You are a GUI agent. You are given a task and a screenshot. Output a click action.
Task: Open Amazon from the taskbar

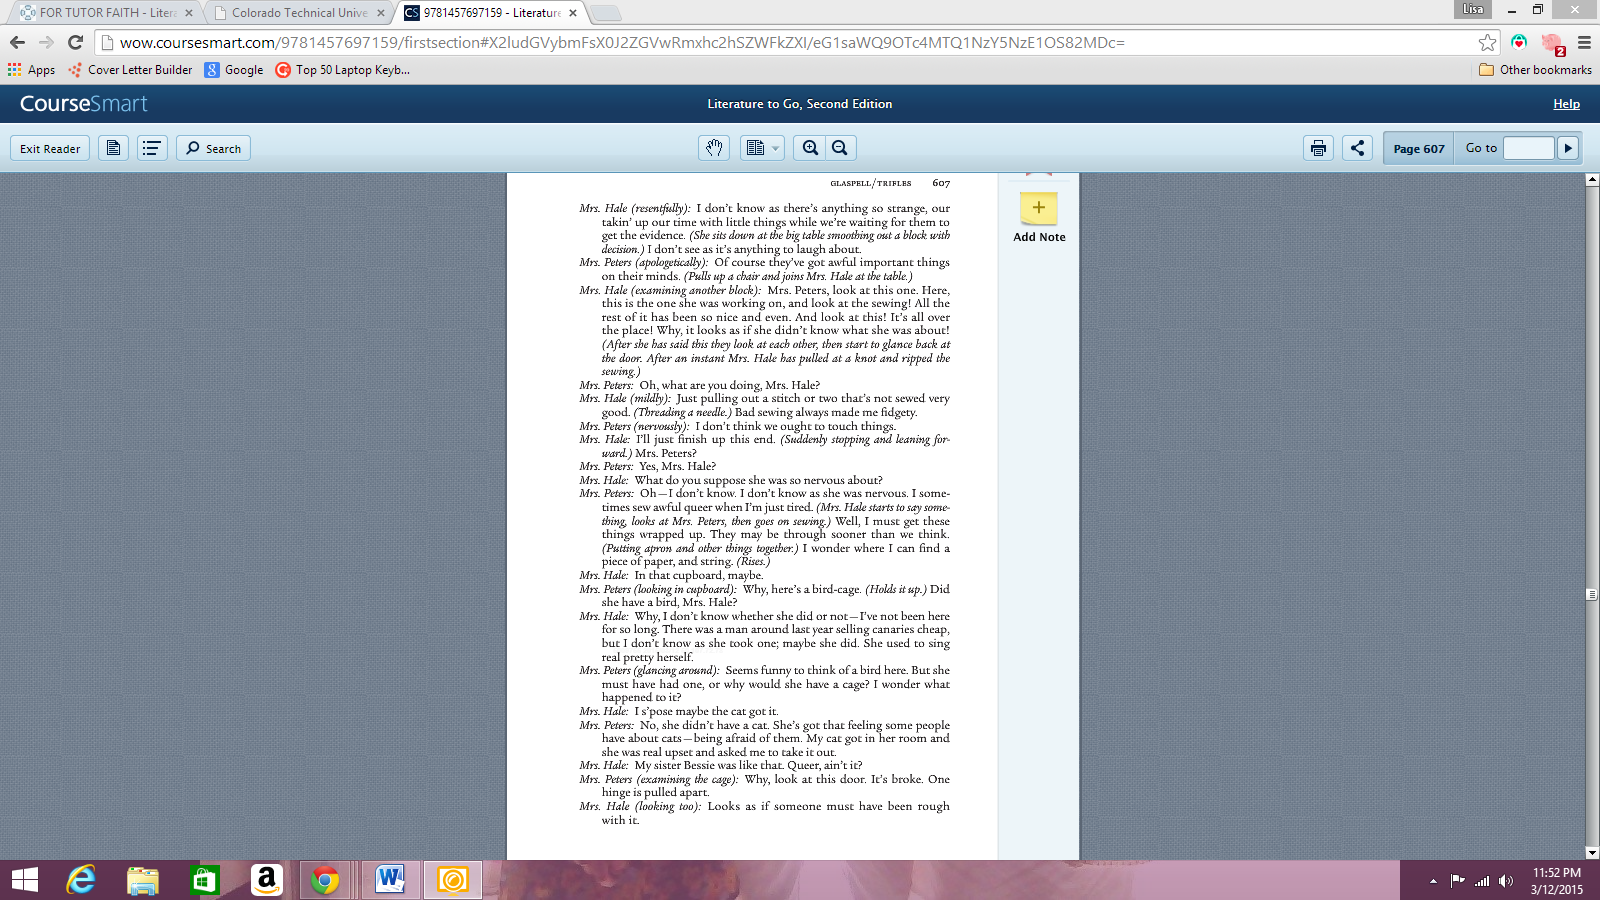tap(266, 880)
